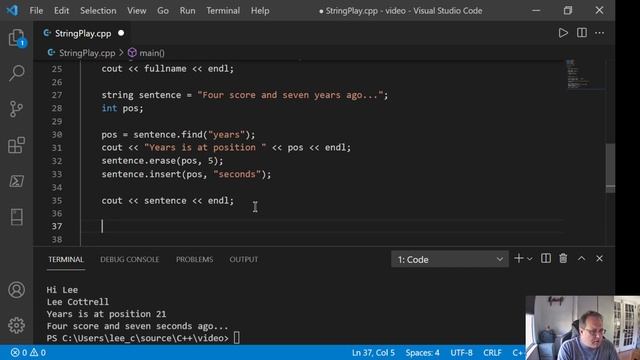Click the 'Ln 37, Col 5' status entry
640x360 pixels.
coord(373,353)
